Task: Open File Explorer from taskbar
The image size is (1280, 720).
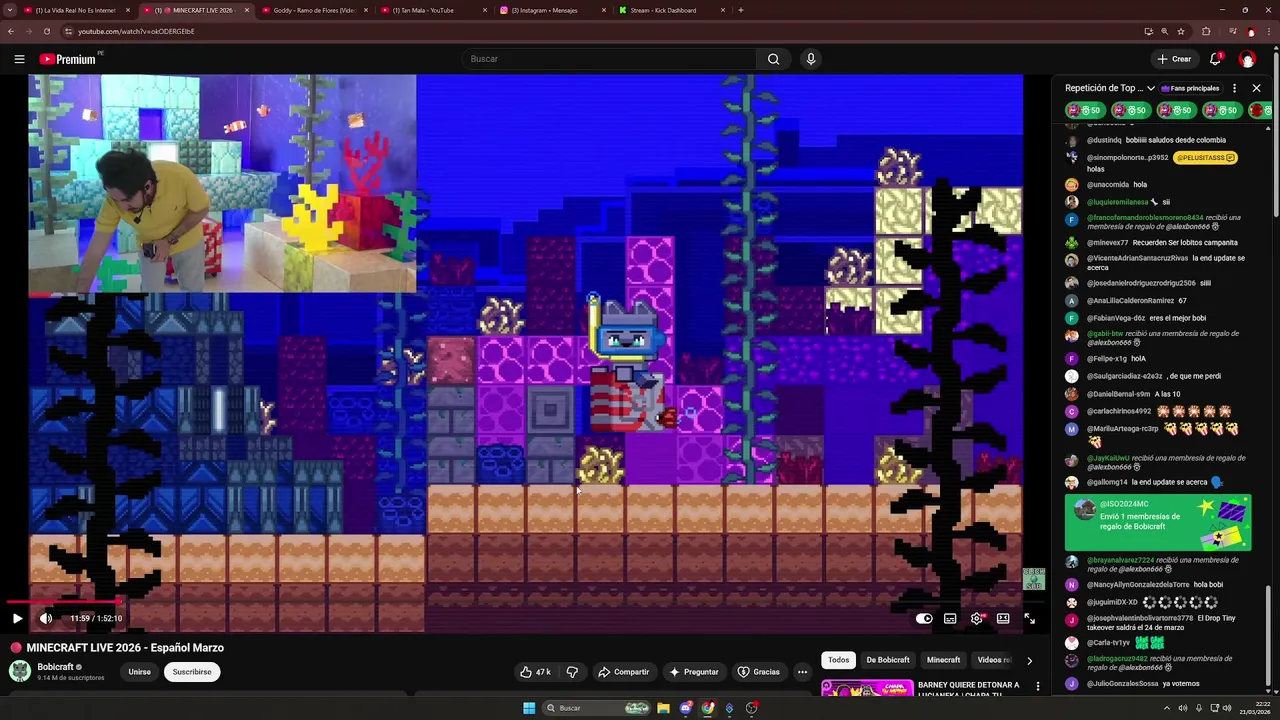Action: (663, 708)
